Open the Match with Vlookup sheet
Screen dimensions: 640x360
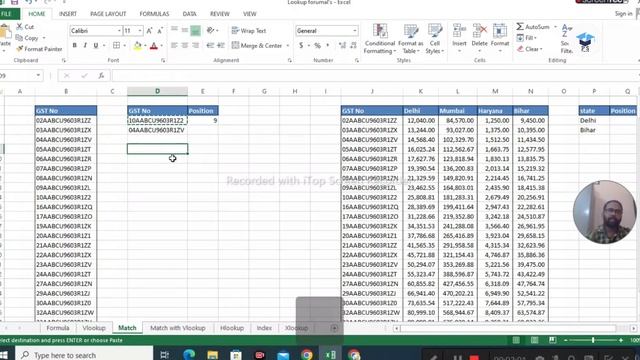click(x=178, y=328)
